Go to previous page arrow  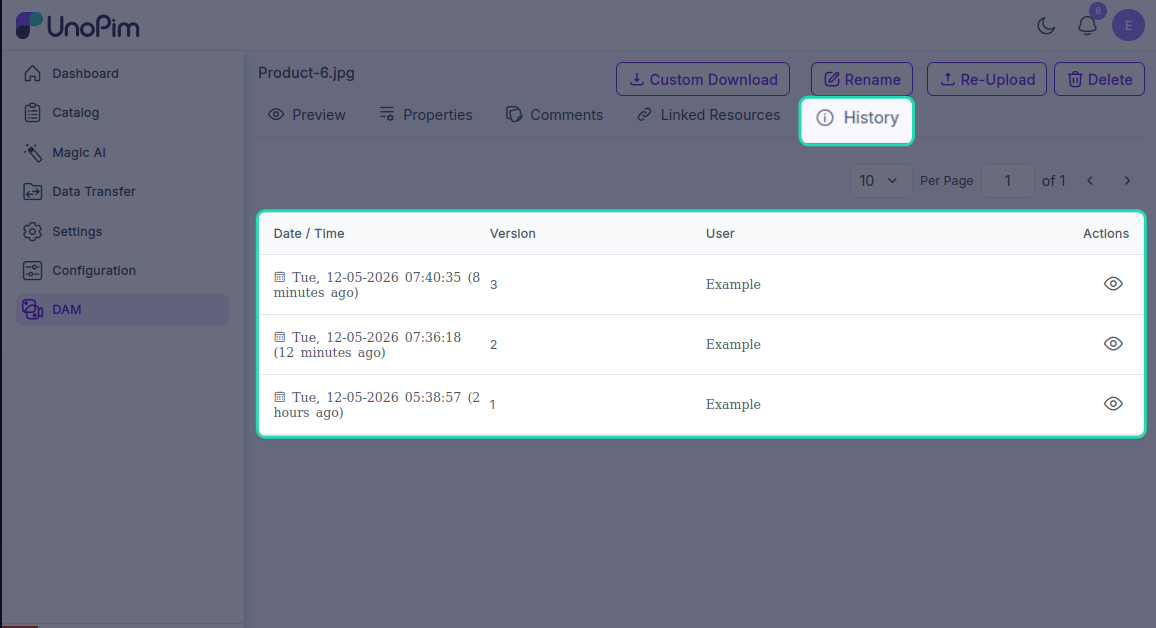point(1090,181)
